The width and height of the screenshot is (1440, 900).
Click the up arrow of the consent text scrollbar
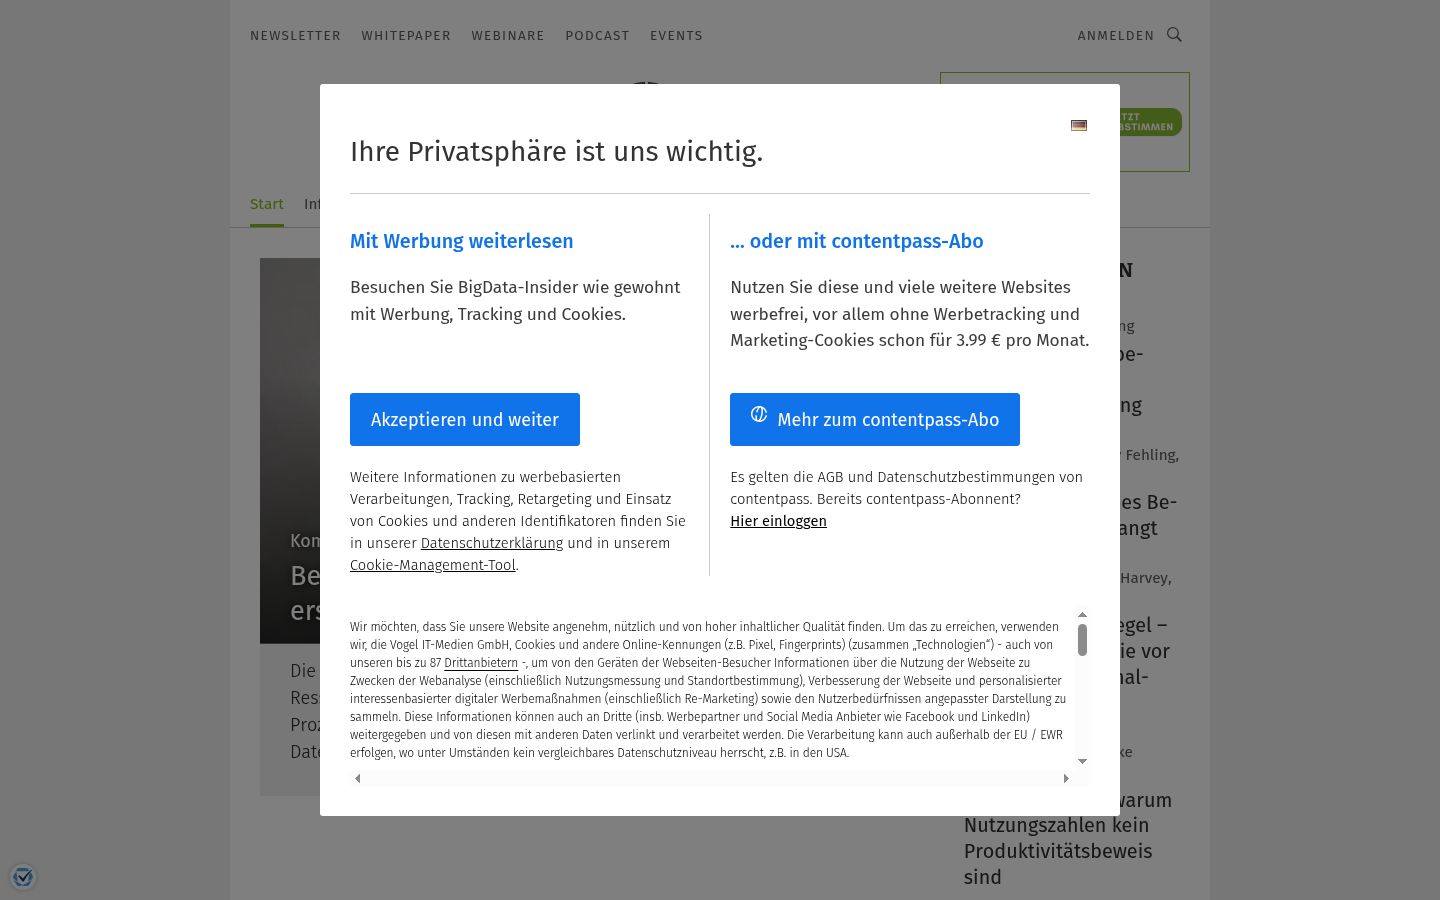(1082, 615)
